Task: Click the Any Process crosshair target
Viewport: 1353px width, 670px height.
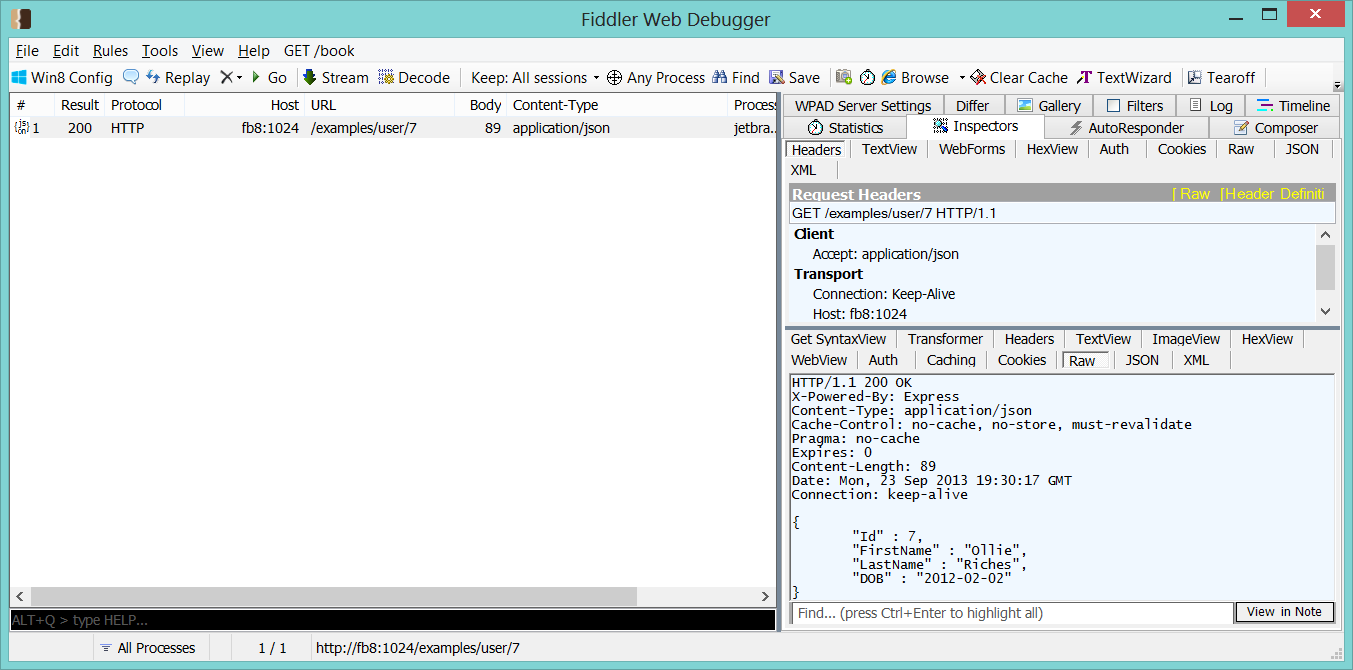Action: point(615,77)
